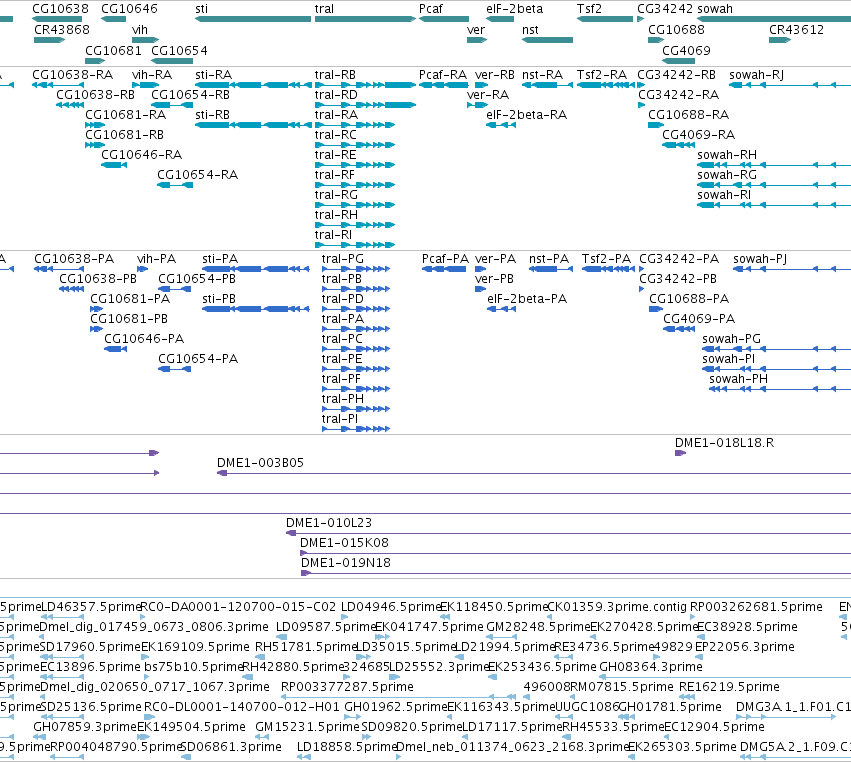Click the tral gene feature
This screenshot has height=762, width=851.
365,19
